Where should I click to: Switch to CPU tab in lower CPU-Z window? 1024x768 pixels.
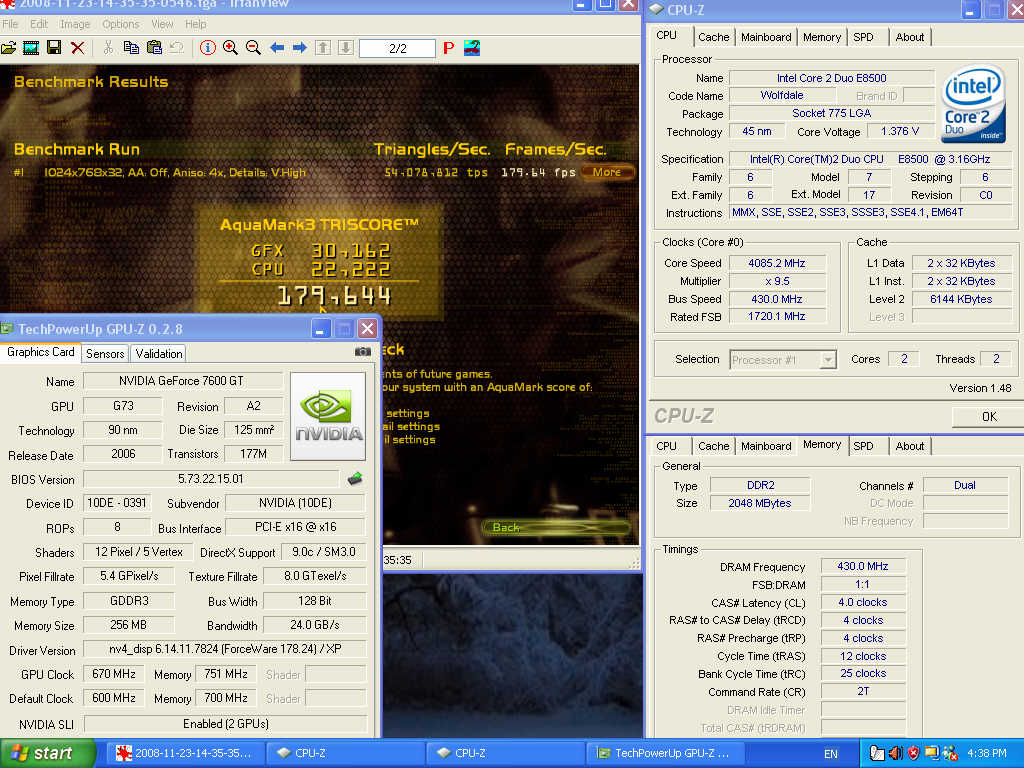click(666, 446)
